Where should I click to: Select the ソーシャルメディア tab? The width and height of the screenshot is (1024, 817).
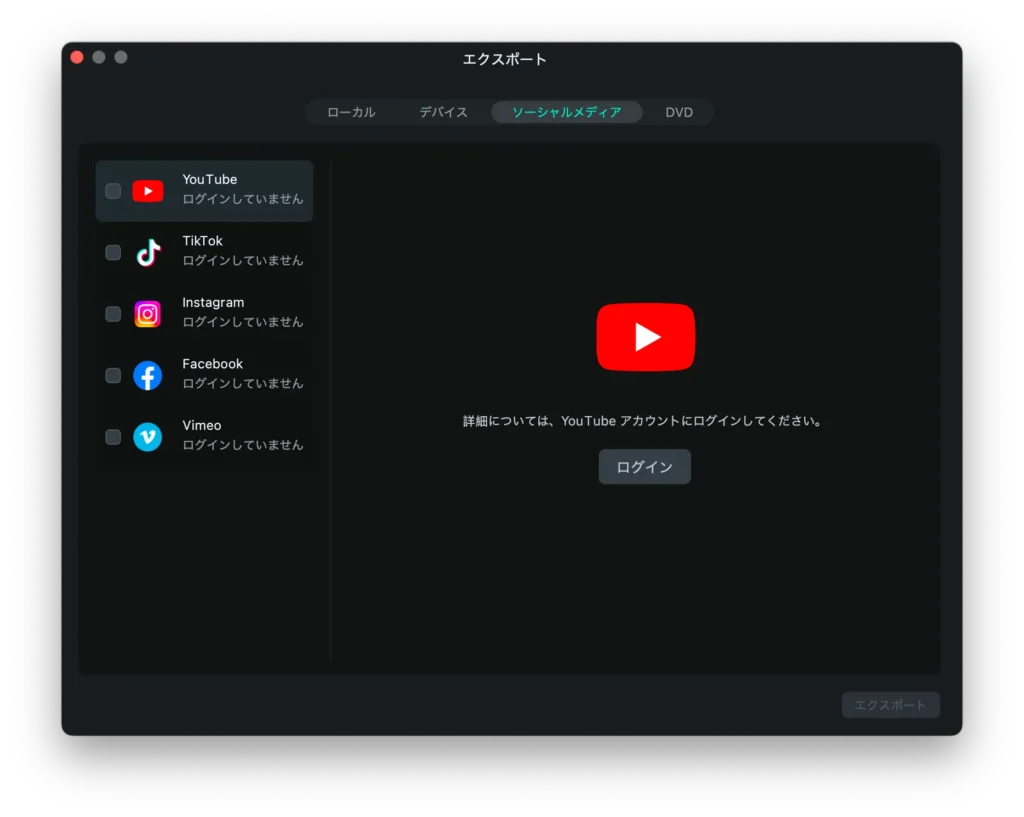(x=566, y=112)
